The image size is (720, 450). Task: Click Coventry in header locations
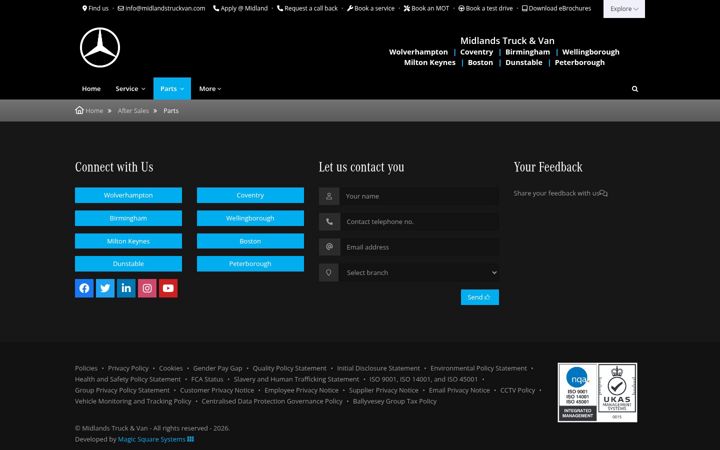pyautogui.click(x=477, y=52)
